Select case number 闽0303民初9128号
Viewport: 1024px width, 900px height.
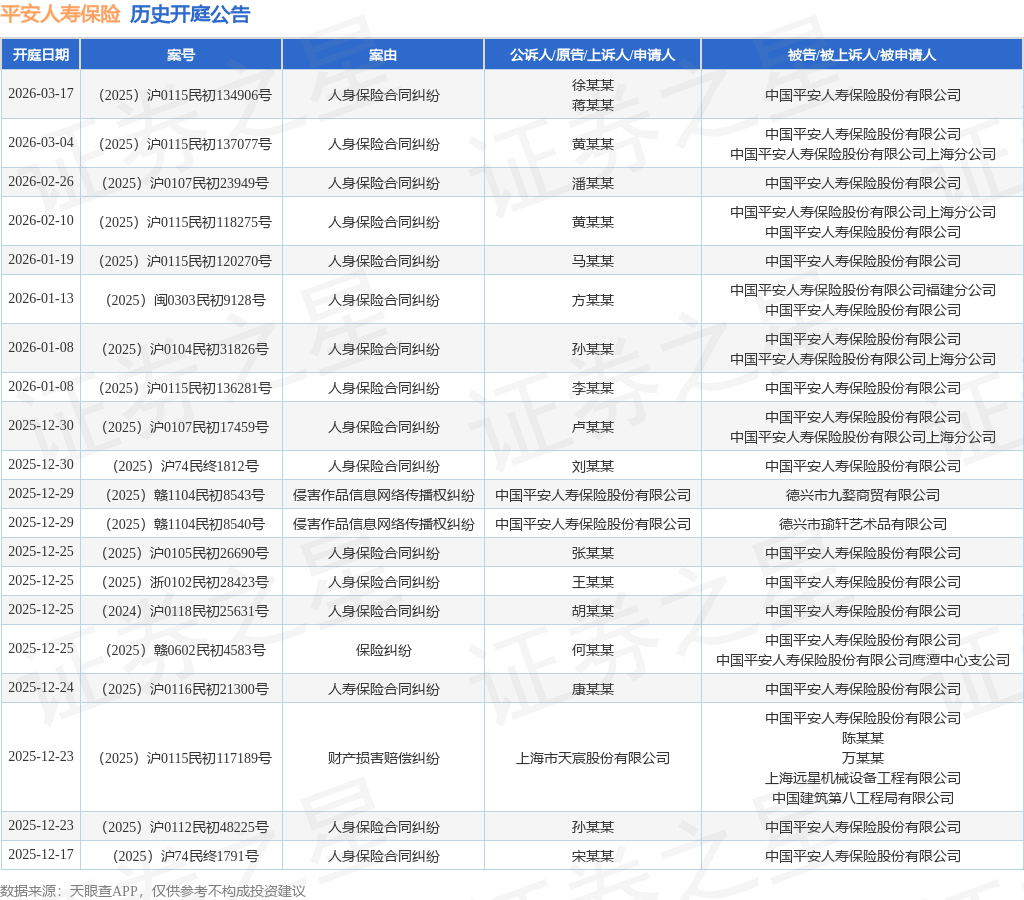click(x=185, y=300)
